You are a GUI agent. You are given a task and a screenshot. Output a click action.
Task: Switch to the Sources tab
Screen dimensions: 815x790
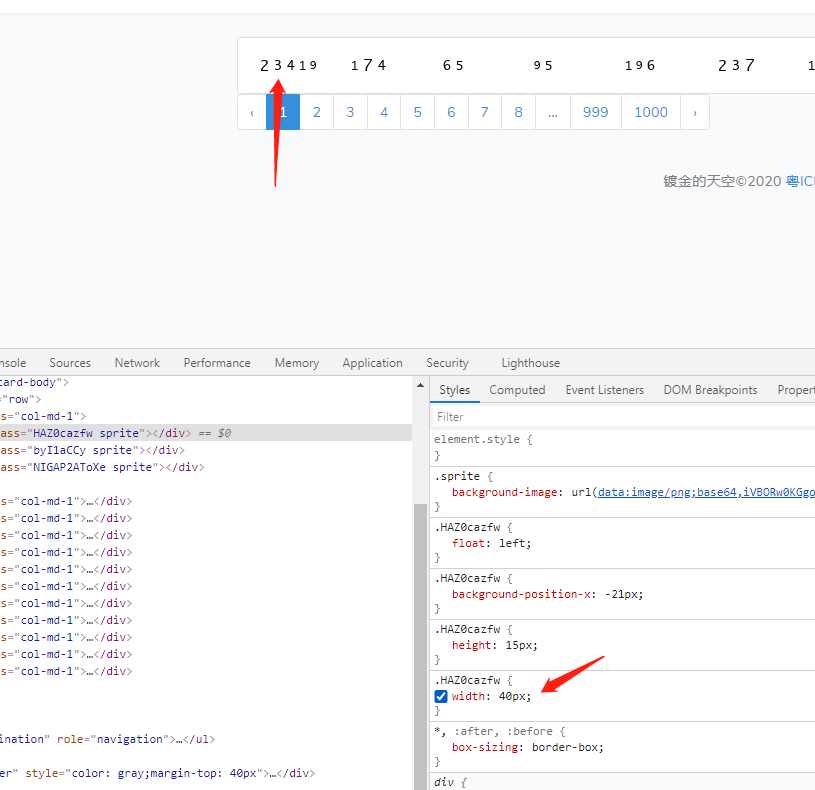70,363
